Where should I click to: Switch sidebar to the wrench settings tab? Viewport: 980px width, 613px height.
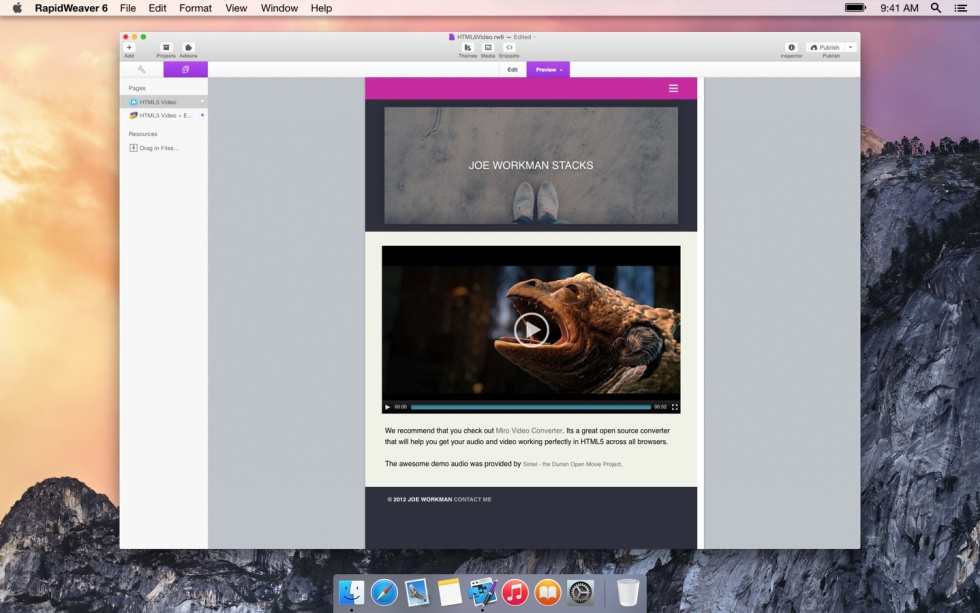coord(142,69)
